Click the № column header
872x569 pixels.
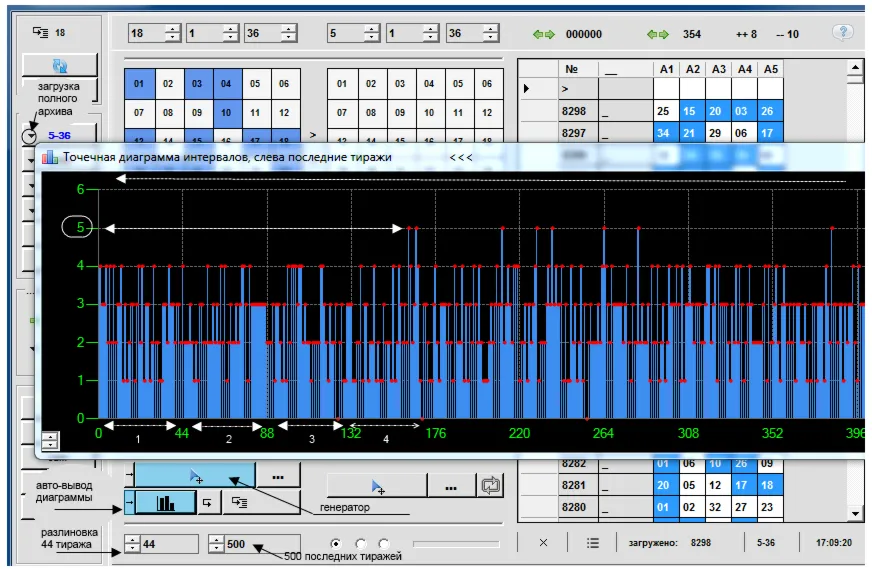[x=577, y=69]
